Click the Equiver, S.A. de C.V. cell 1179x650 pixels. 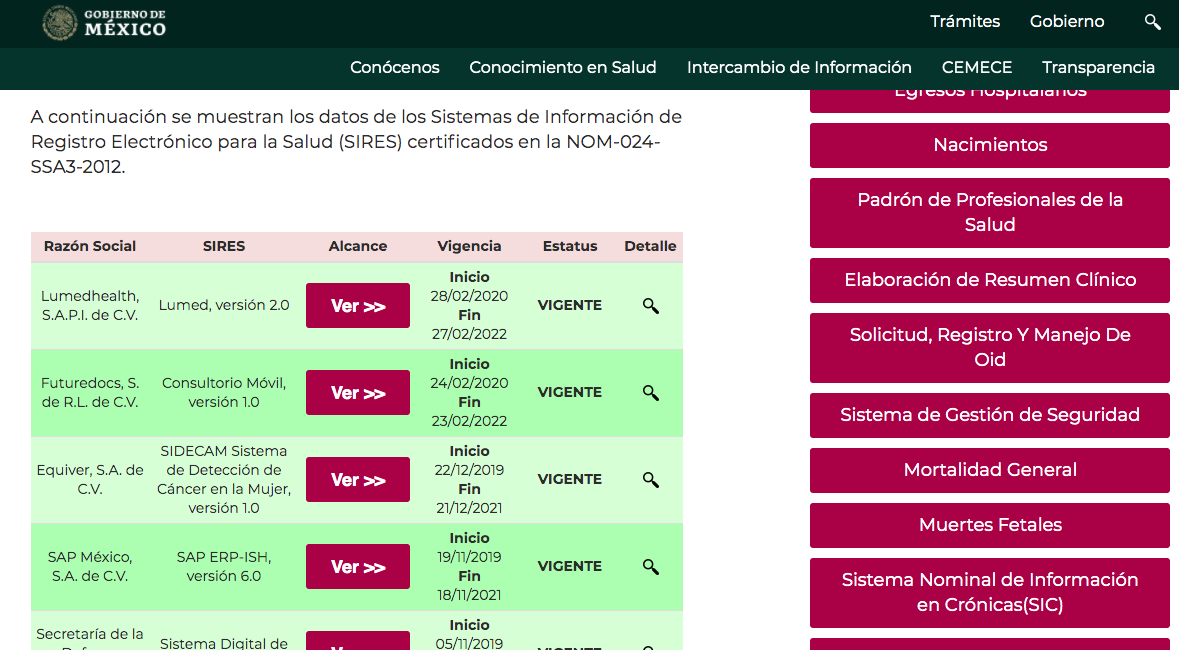point(89,479)
